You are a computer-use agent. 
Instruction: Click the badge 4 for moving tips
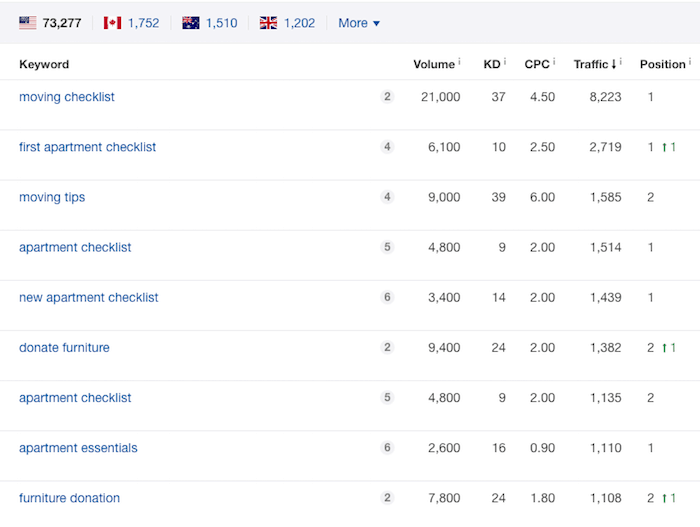[x=387, y=197]
